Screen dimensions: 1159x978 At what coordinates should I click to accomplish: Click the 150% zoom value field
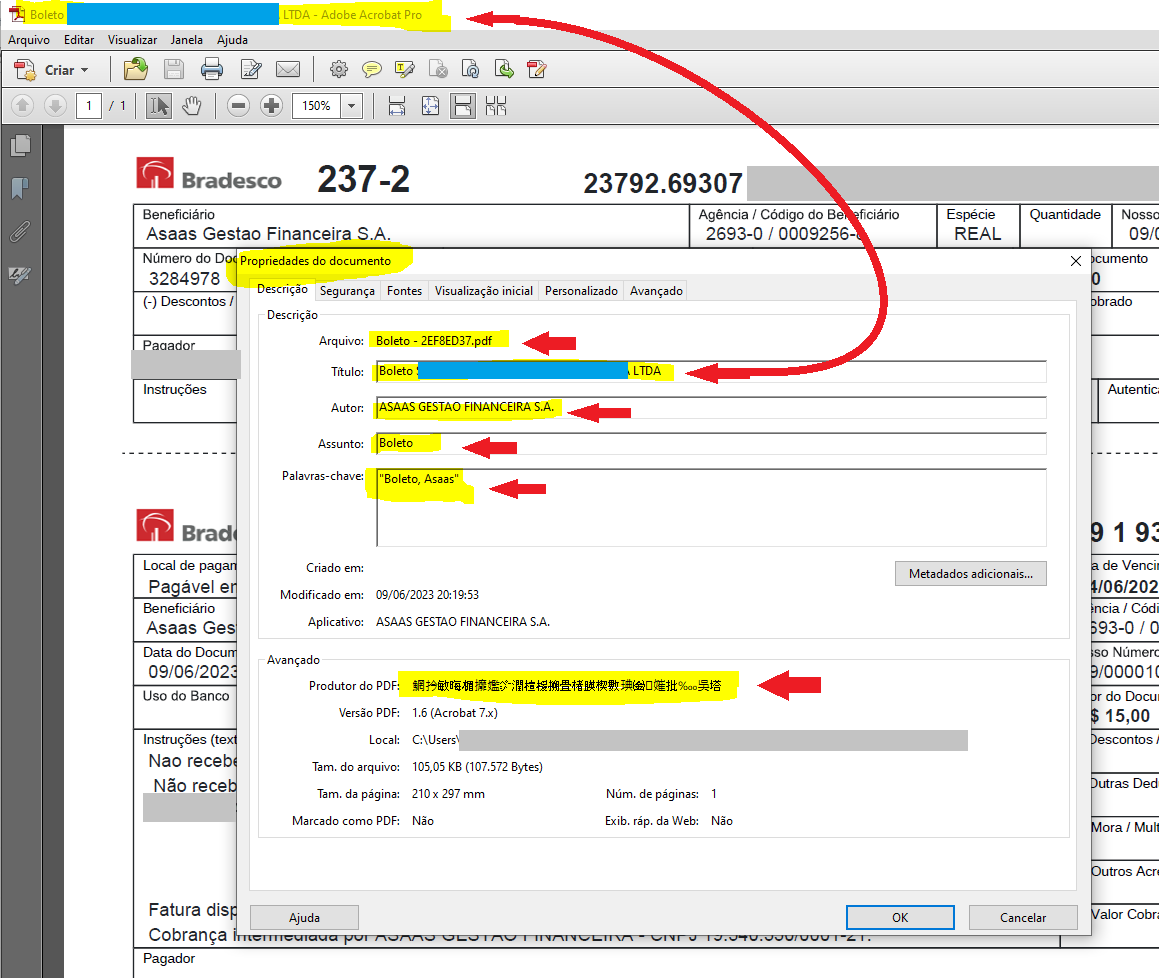(x=316, y=106)
